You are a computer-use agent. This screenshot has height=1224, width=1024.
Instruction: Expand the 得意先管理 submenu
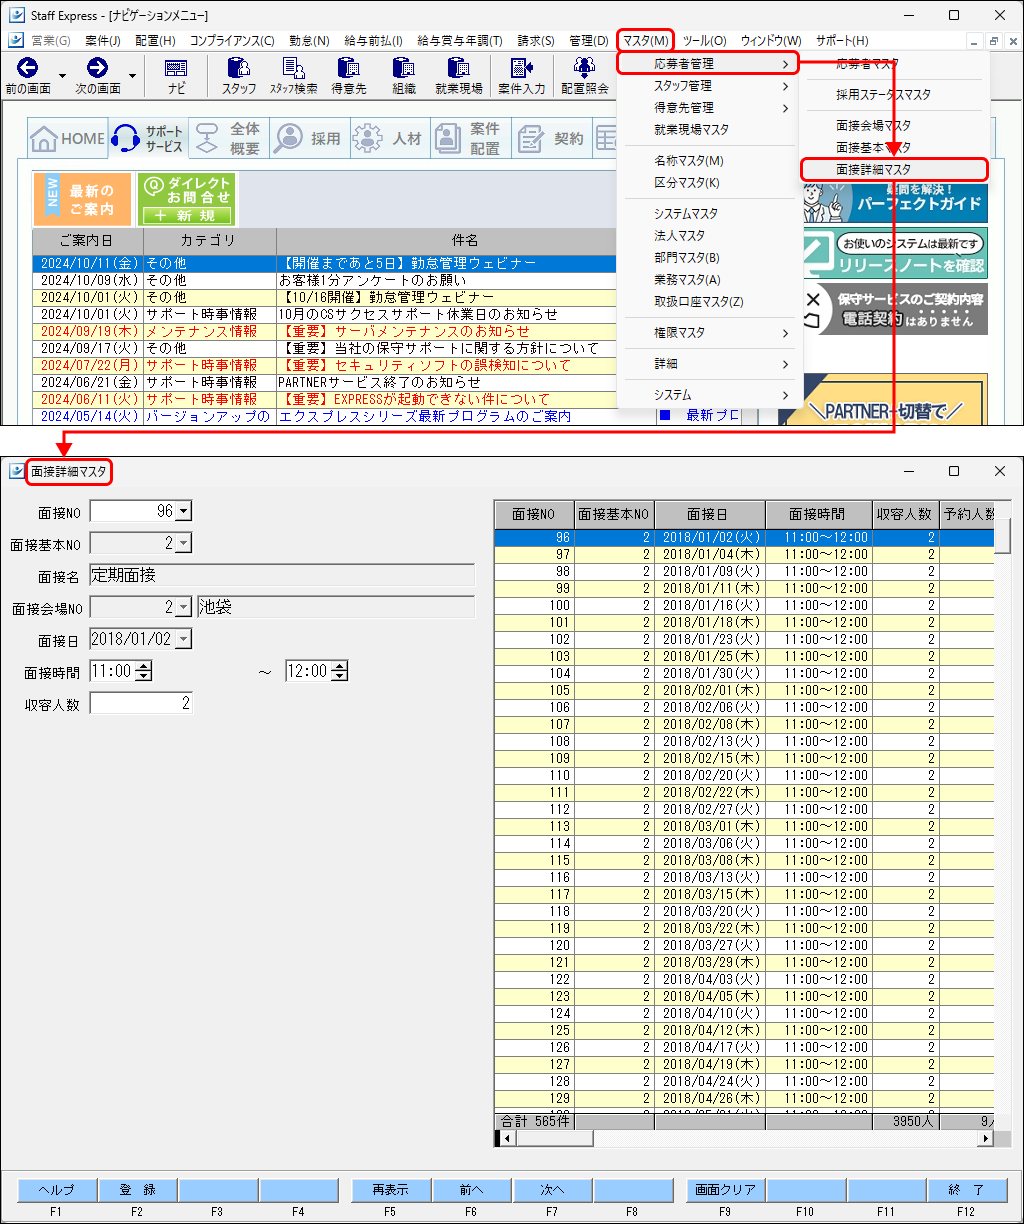tap(708, 108)
